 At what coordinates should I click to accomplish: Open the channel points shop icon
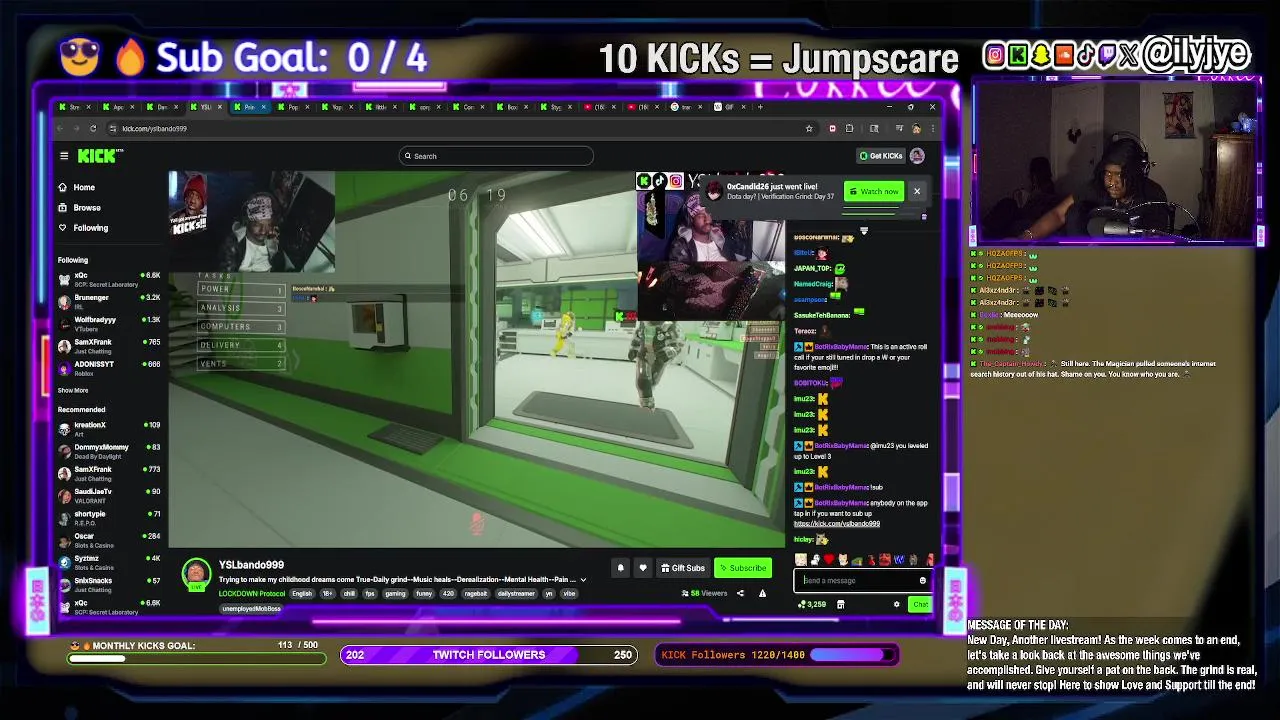(840, 604)
